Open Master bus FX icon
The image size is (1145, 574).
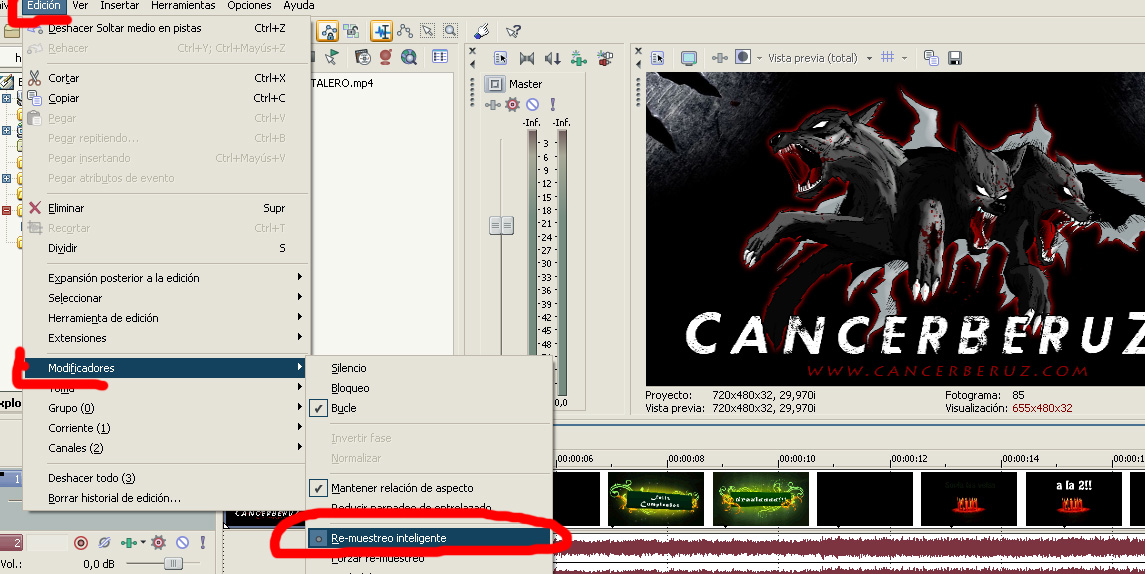(493, 104)
